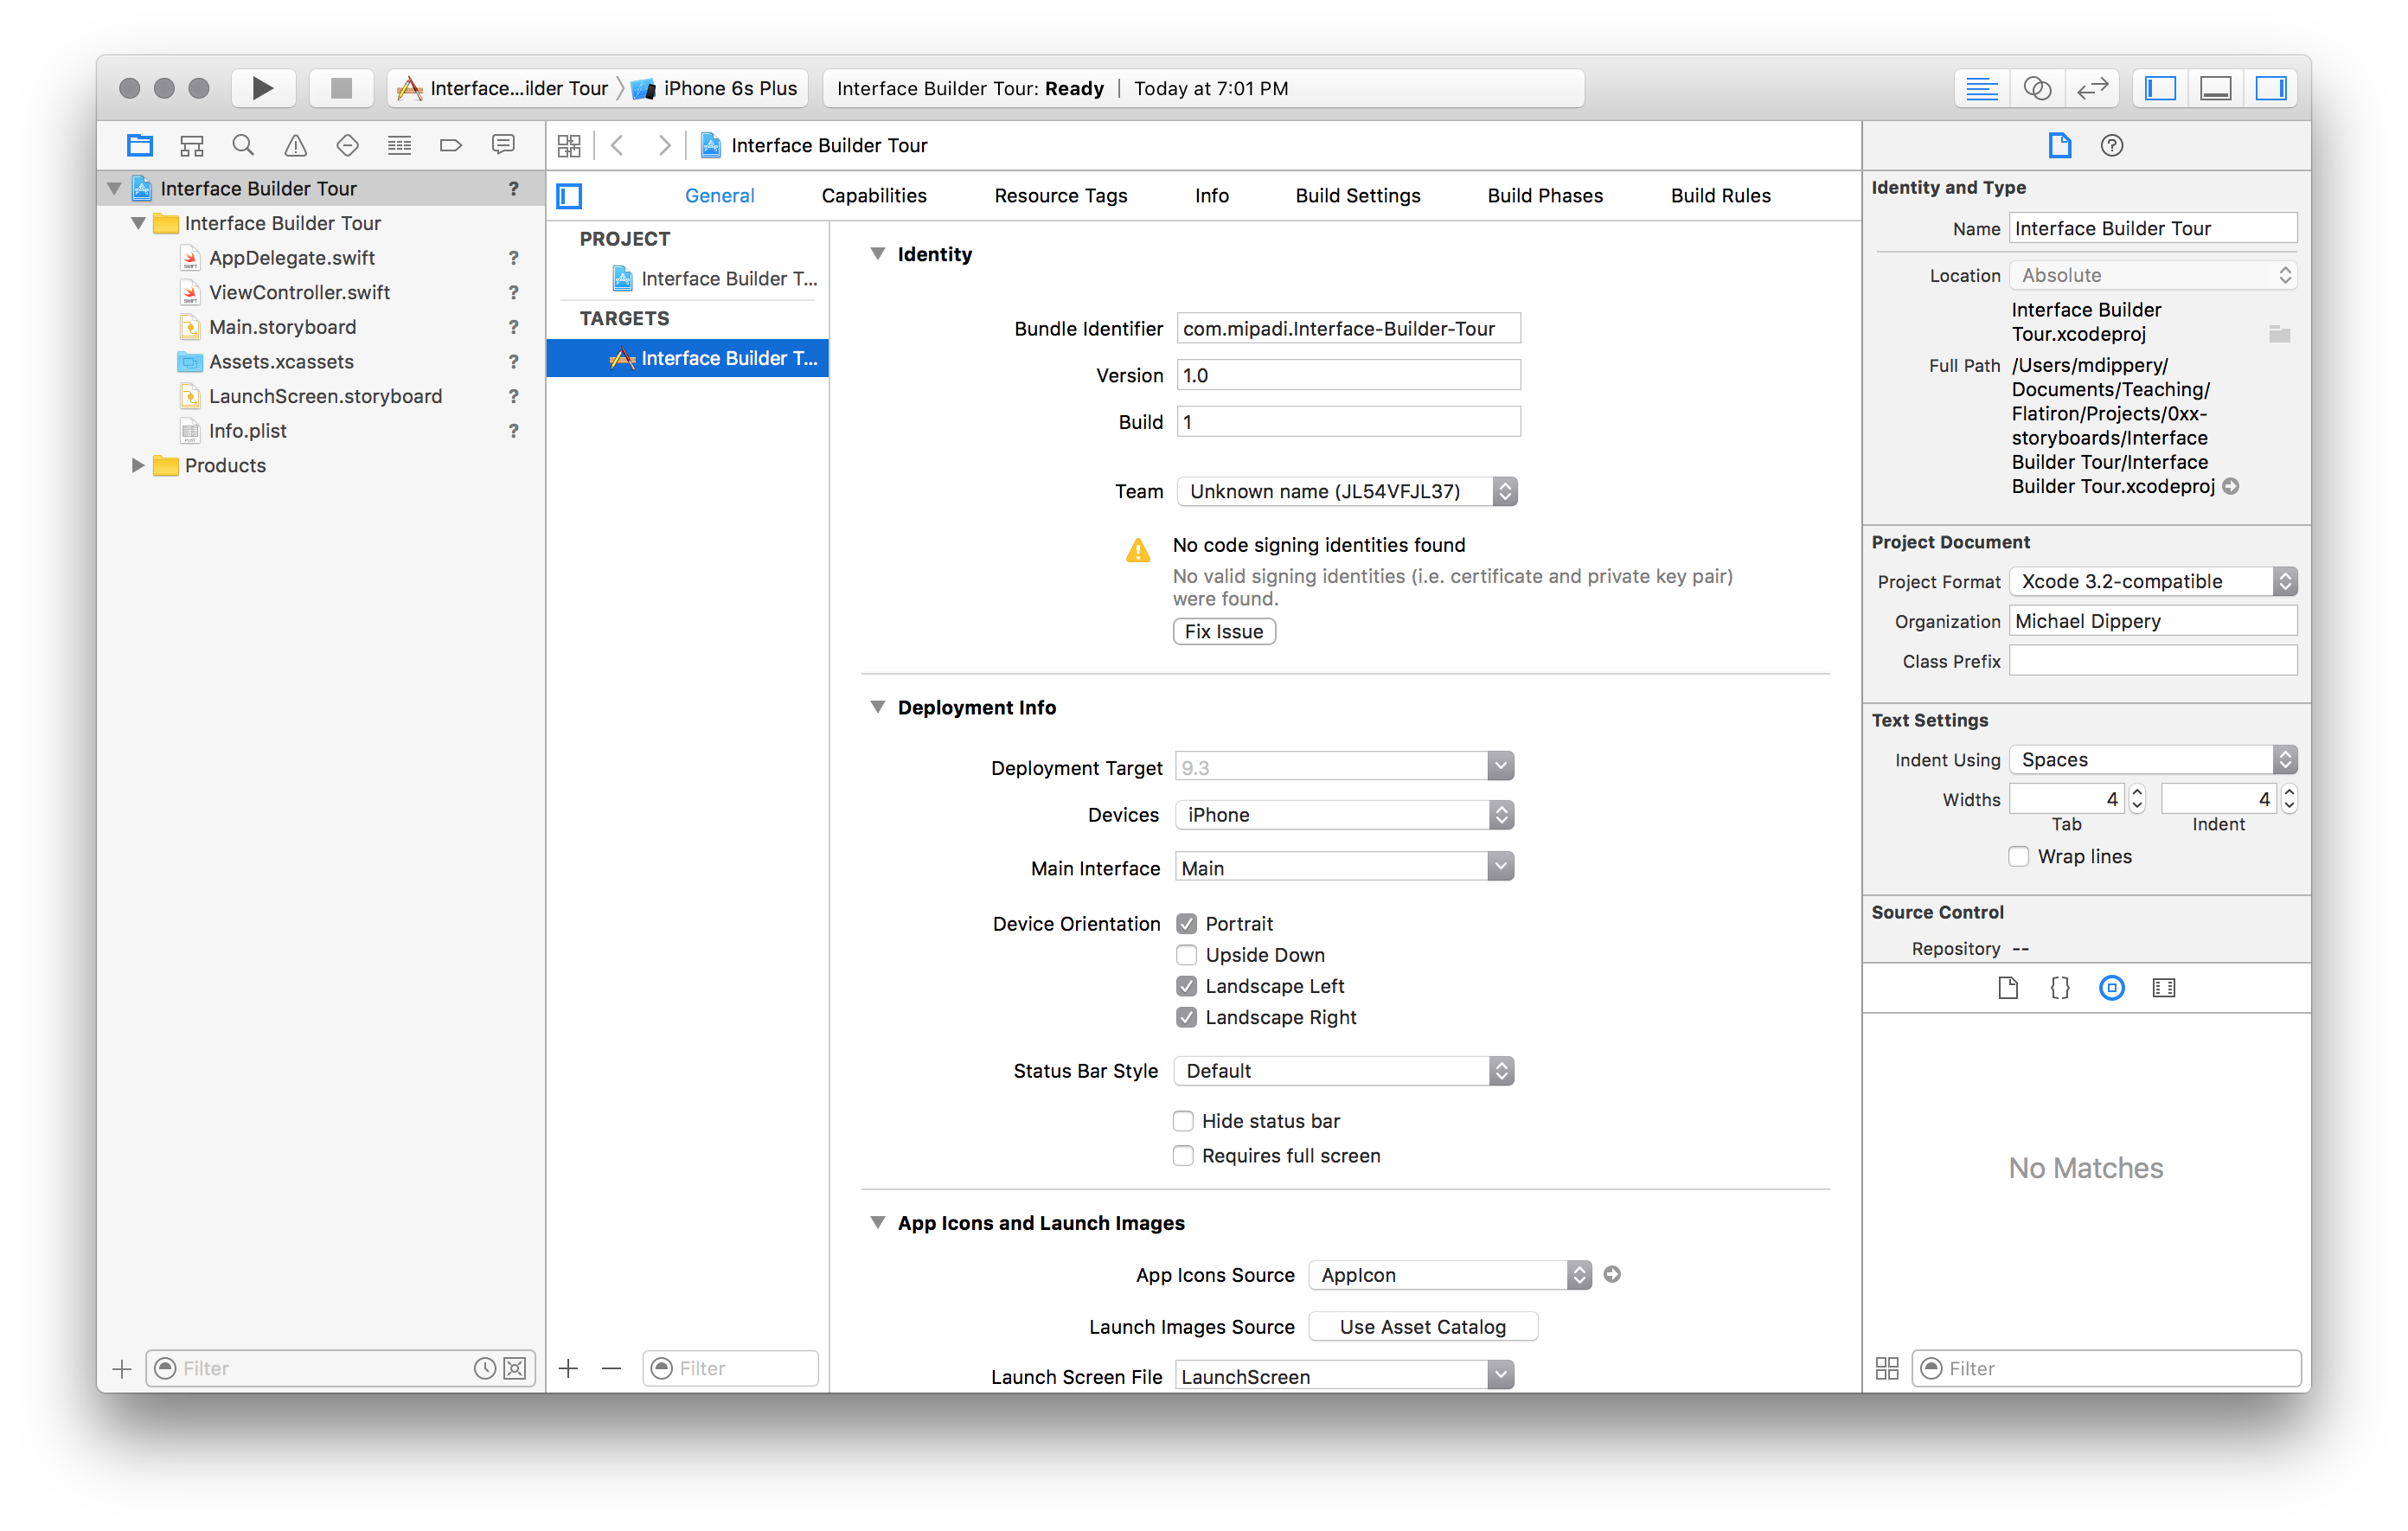
Task: Toggle the Portrait orientation checkbox
Action: tap(1187, 924)
